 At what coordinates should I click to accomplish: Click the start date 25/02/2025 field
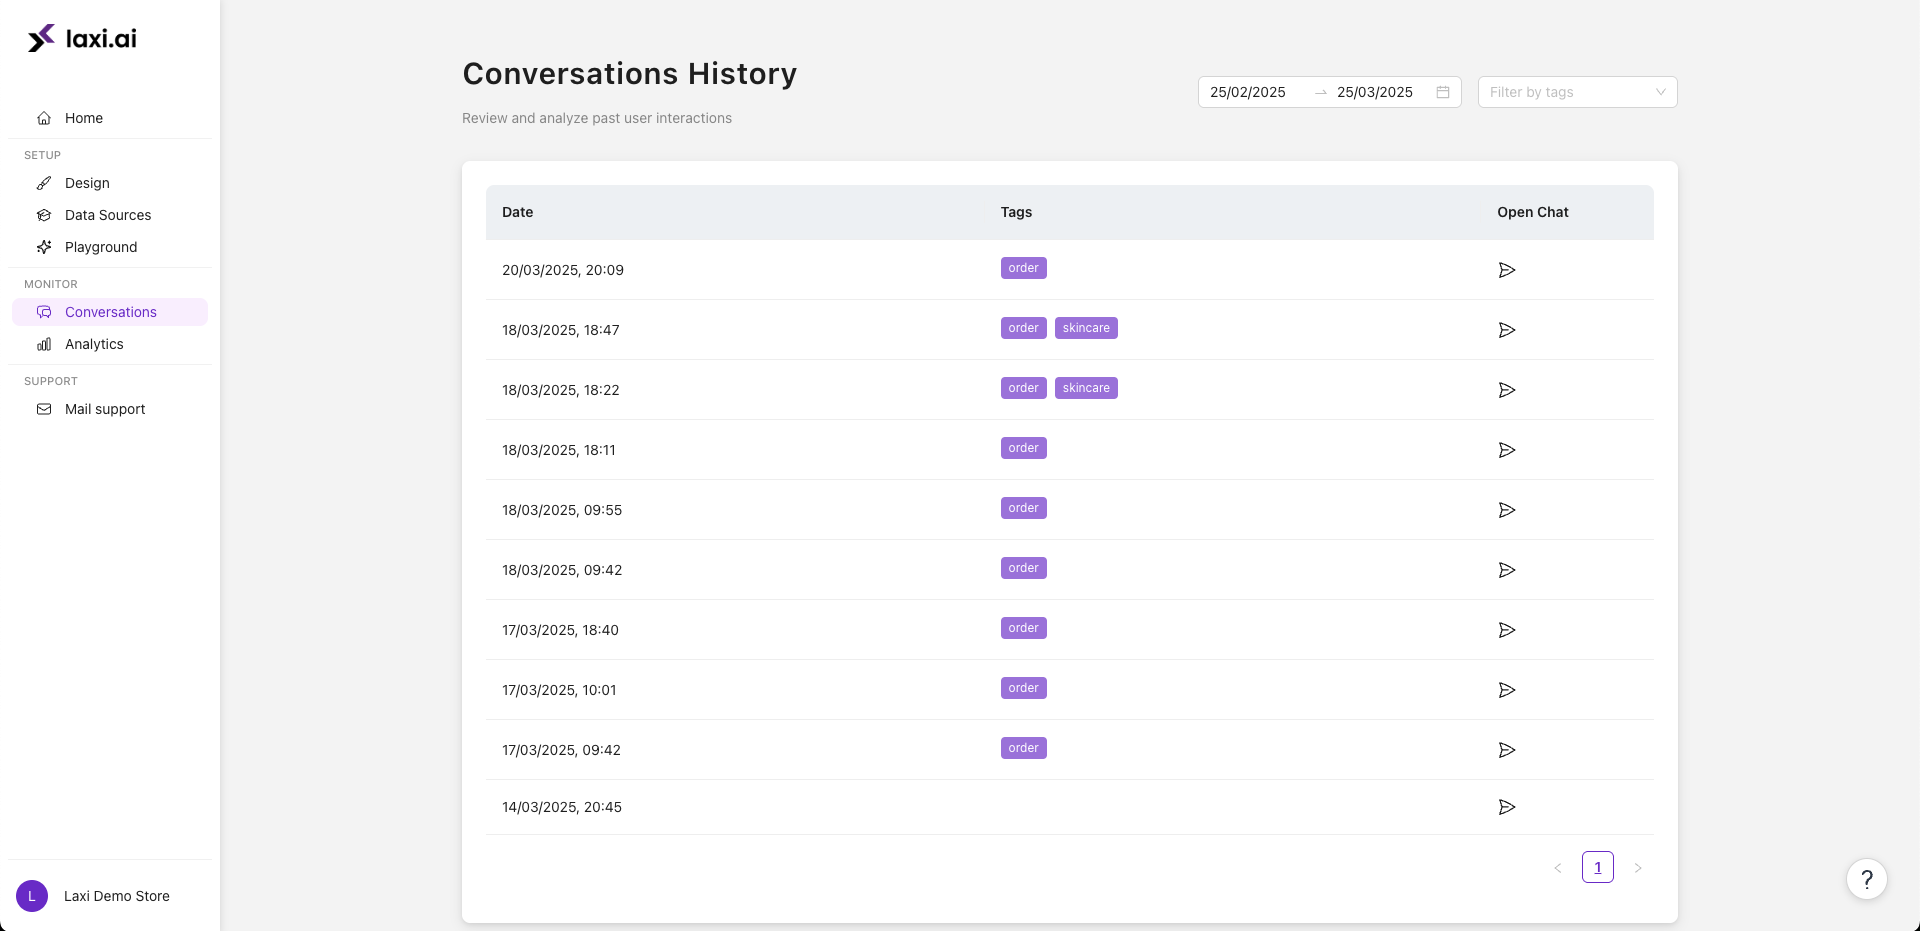[1248, 92]
